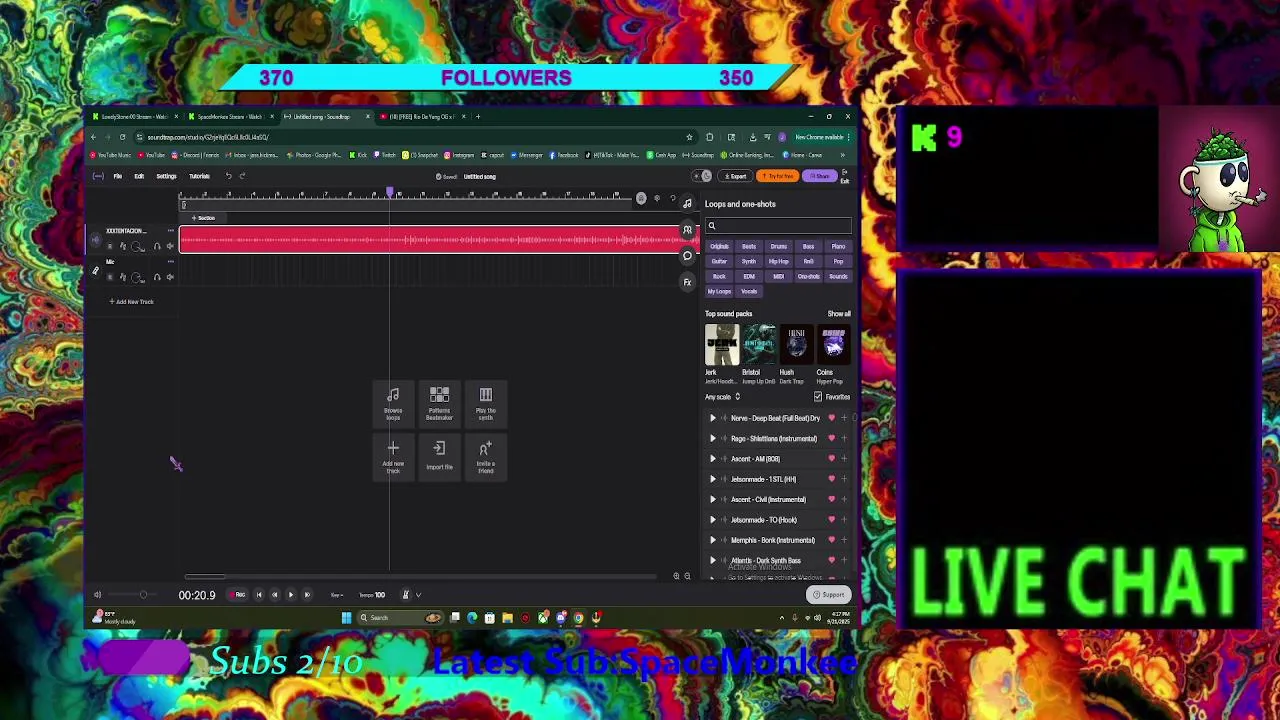
Task: Open the Jerk sound pack
Action: coord(722,345)
